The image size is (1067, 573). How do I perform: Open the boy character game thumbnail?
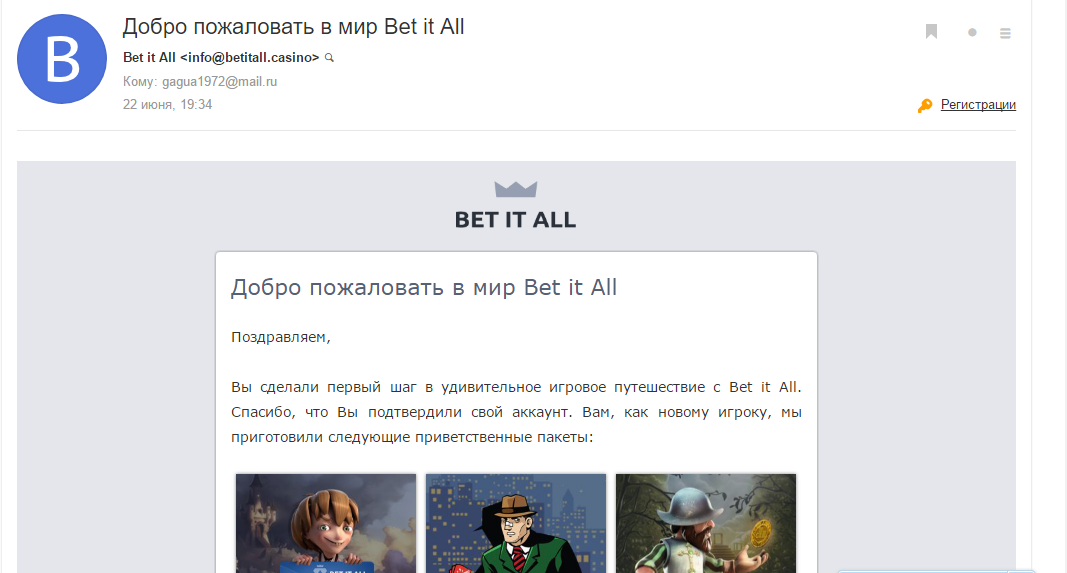[x=326, y=523]
